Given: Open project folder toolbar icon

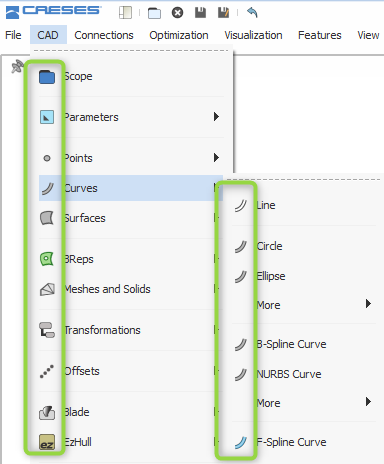Looking at the screenshot, I should coord(154,13).
